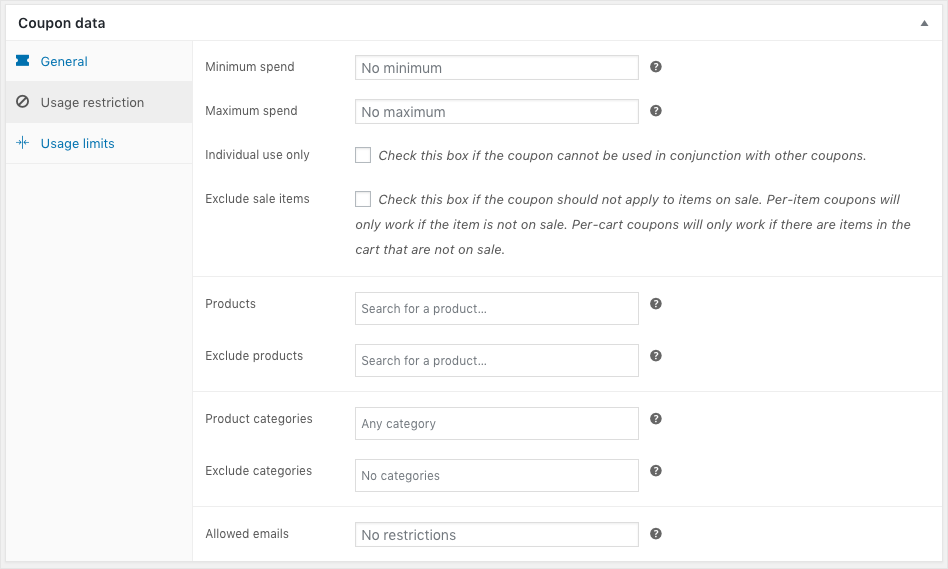This screenshot has width=948, height=569.
Task: Click the help icon next to Exclude products
Action: coord(656,355)
